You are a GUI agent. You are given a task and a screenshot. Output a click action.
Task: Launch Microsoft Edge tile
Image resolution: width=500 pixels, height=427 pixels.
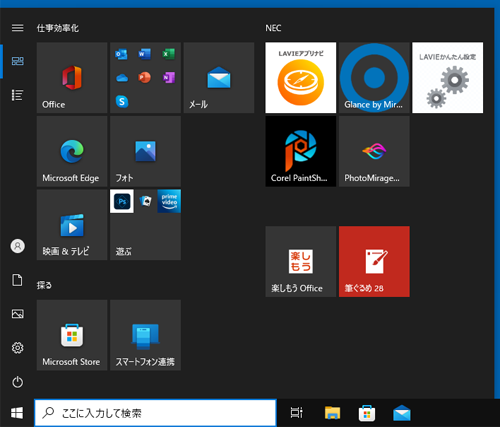[x=72, y=151]
